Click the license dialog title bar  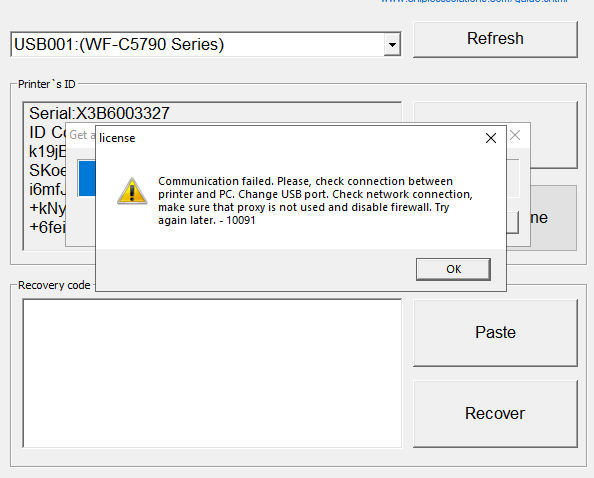click(x=288, y=138)
